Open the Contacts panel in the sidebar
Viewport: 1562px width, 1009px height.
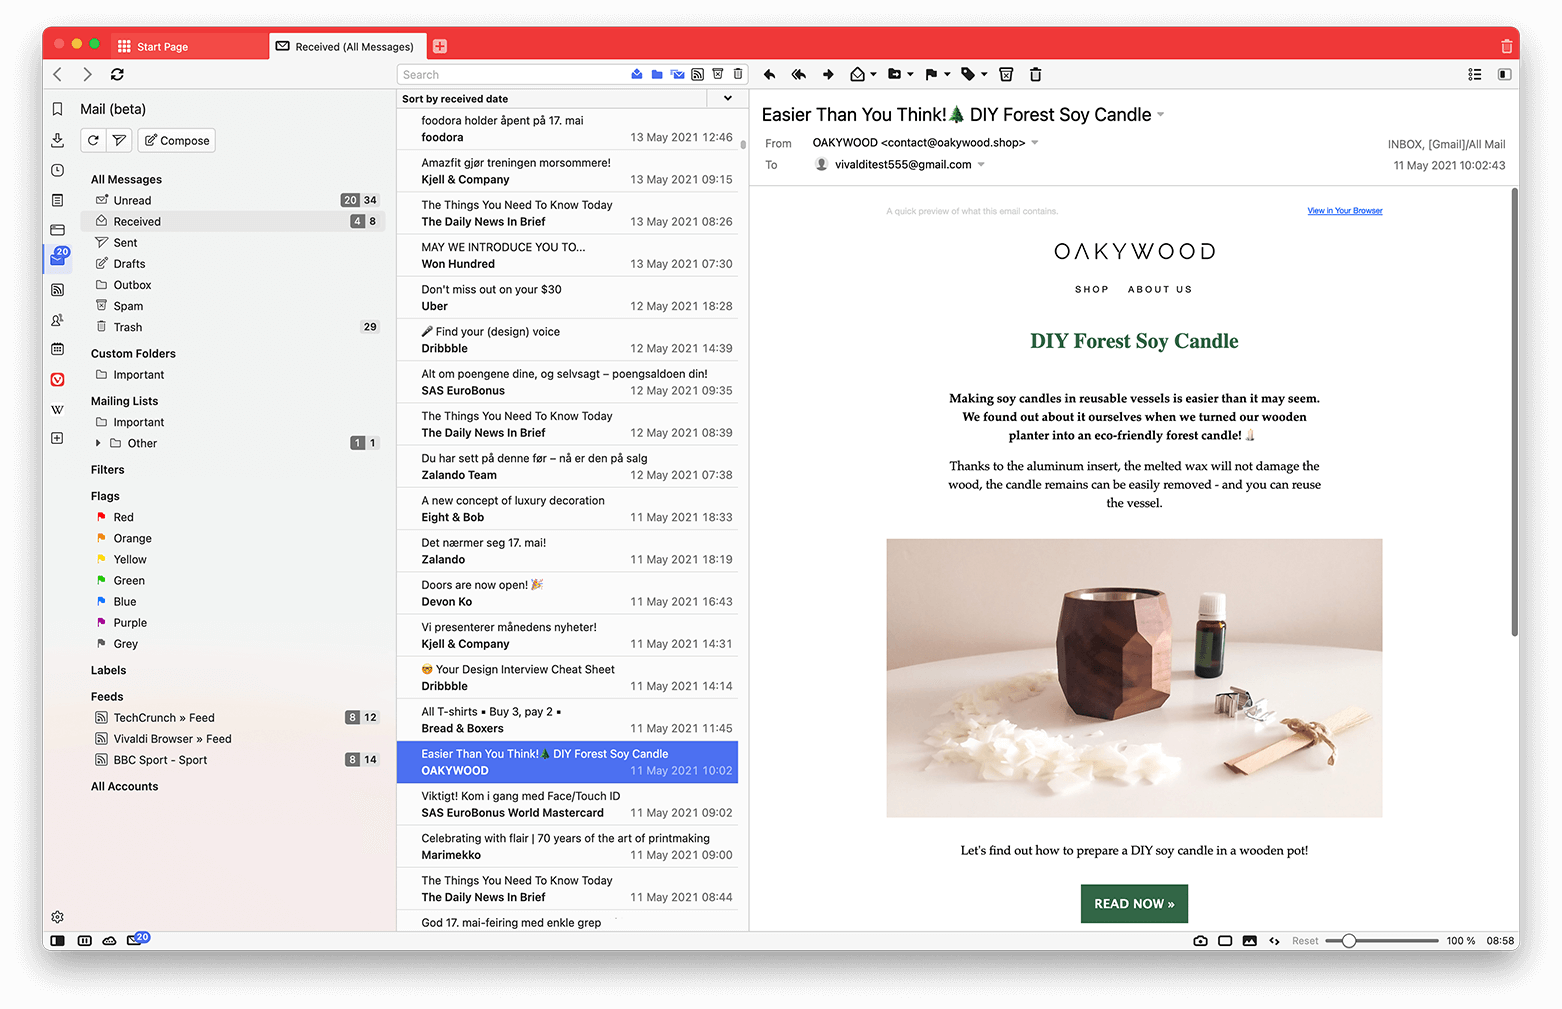pos(57,319)
